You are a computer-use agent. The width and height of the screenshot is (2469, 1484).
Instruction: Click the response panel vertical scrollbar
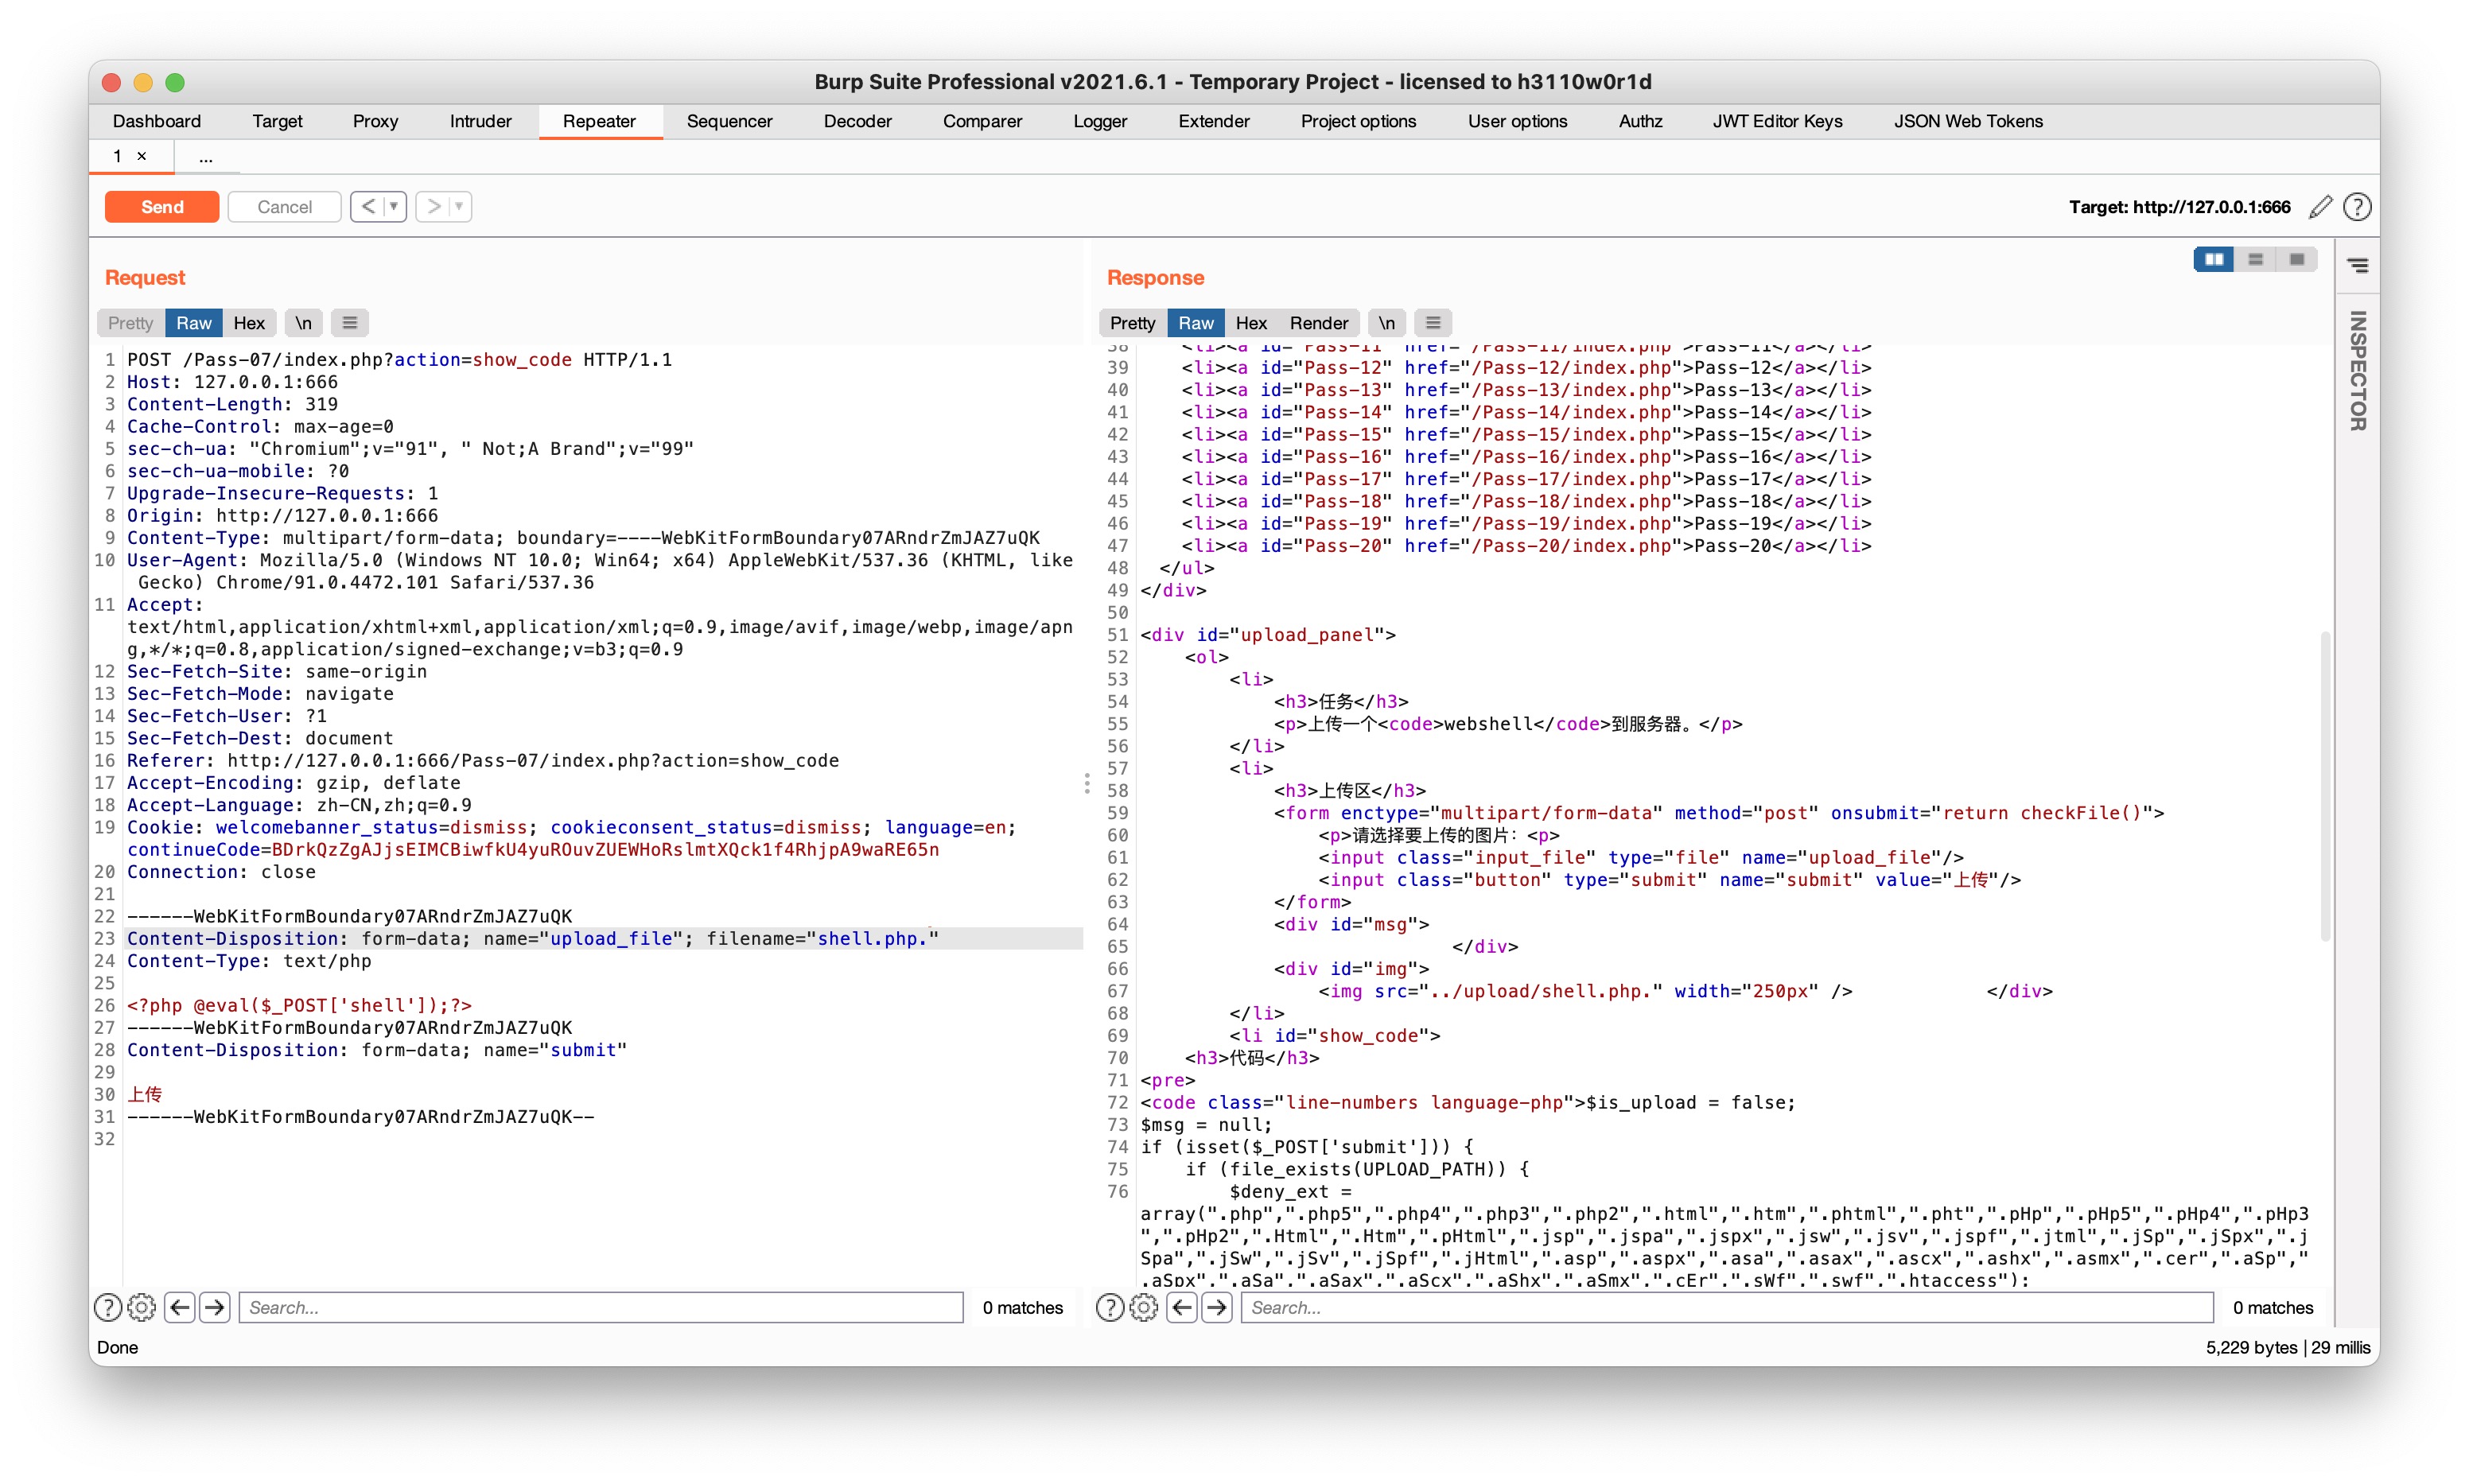(x=2325, y=785)
